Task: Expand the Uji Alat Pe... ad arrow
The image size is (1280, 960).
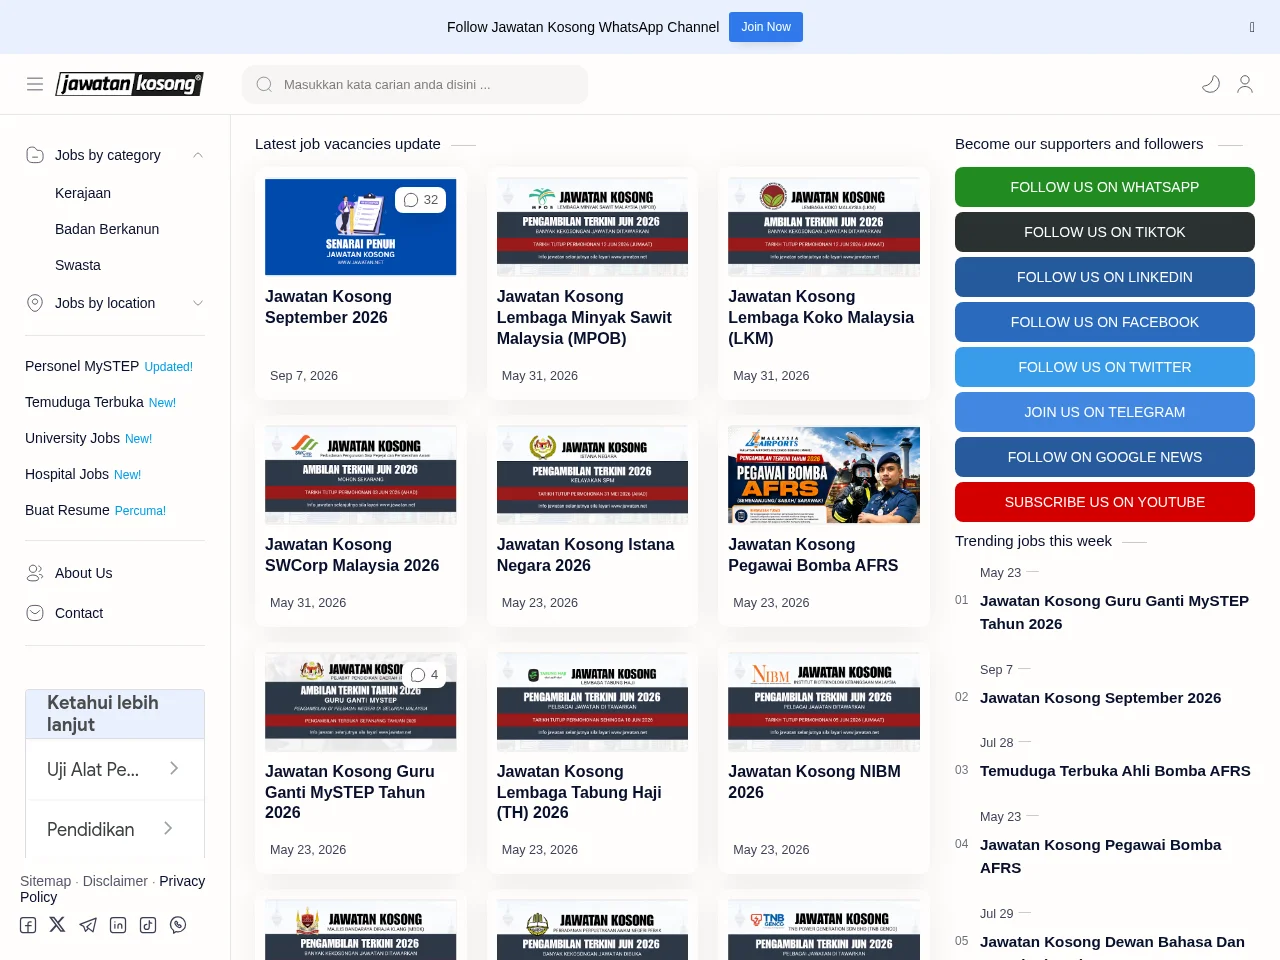Action: coord(174,768)
